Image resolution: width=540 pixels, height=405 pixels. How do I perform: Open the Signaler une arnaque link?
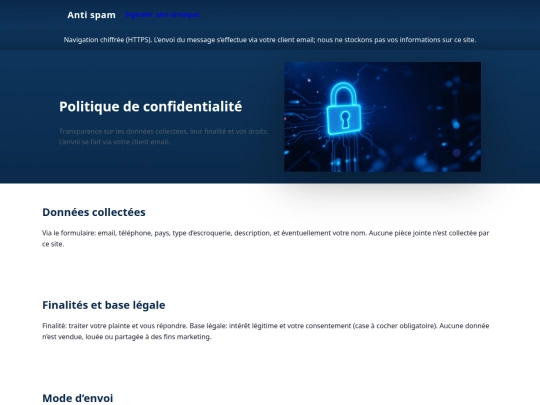162,15
